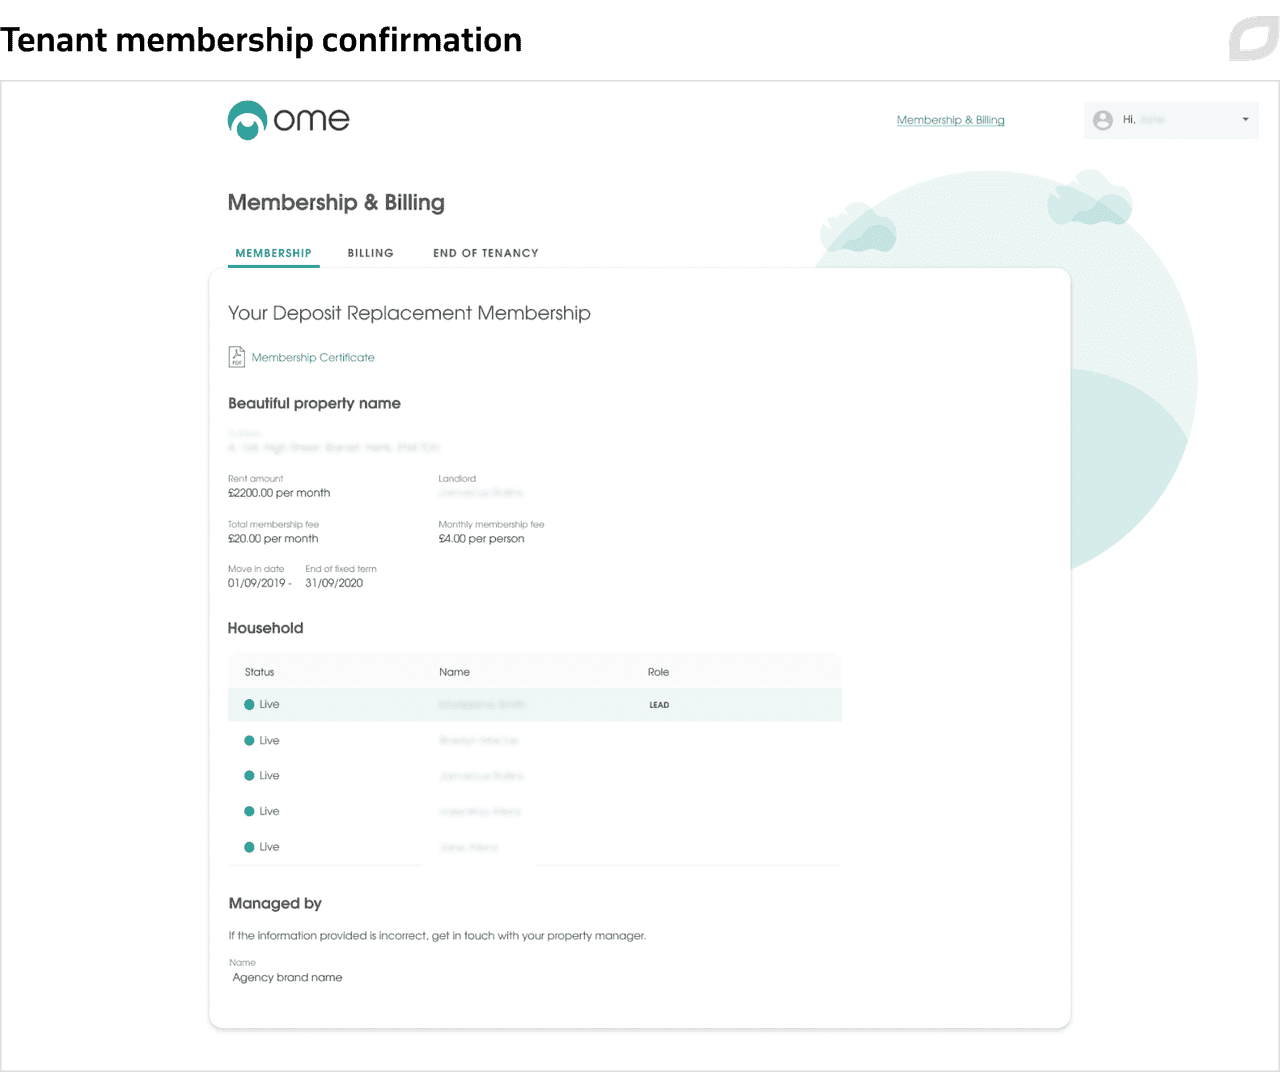1280x1072 pixels.
Task: Open the Membership Certificate link
Action: tap(314, 357)
